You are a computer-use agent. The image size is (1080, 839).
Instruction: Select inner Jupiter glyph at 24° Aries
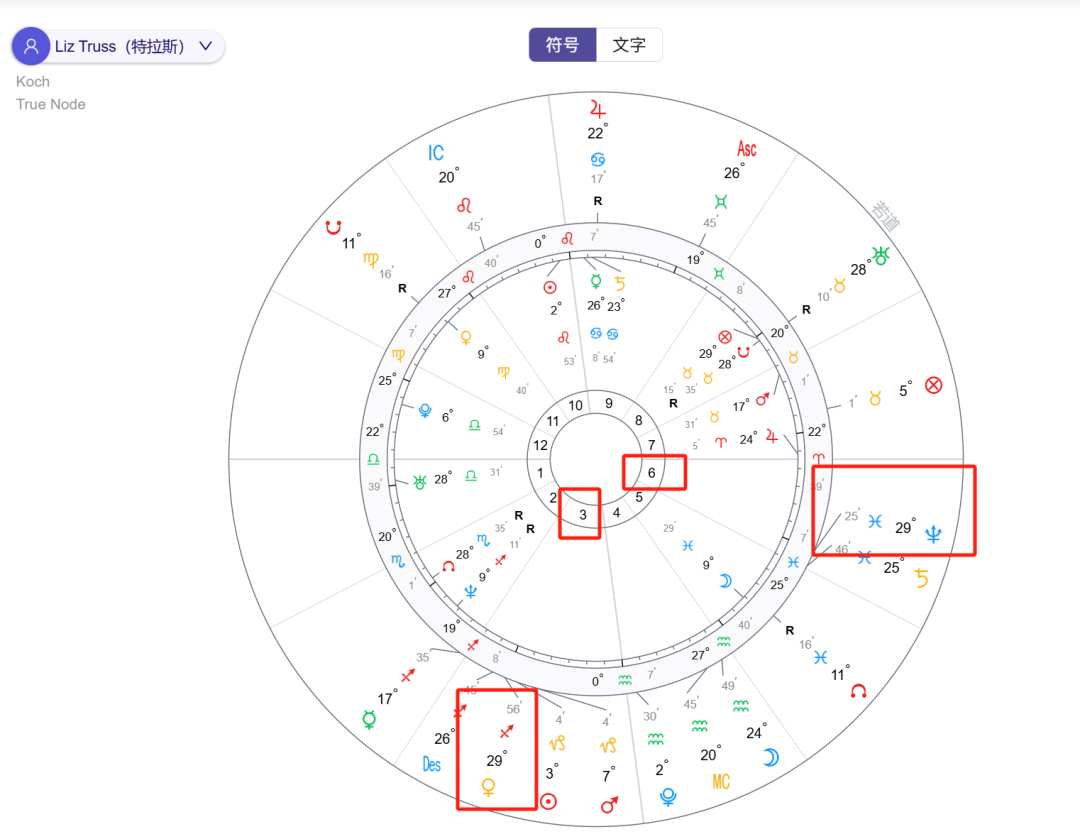pos(771,437)
